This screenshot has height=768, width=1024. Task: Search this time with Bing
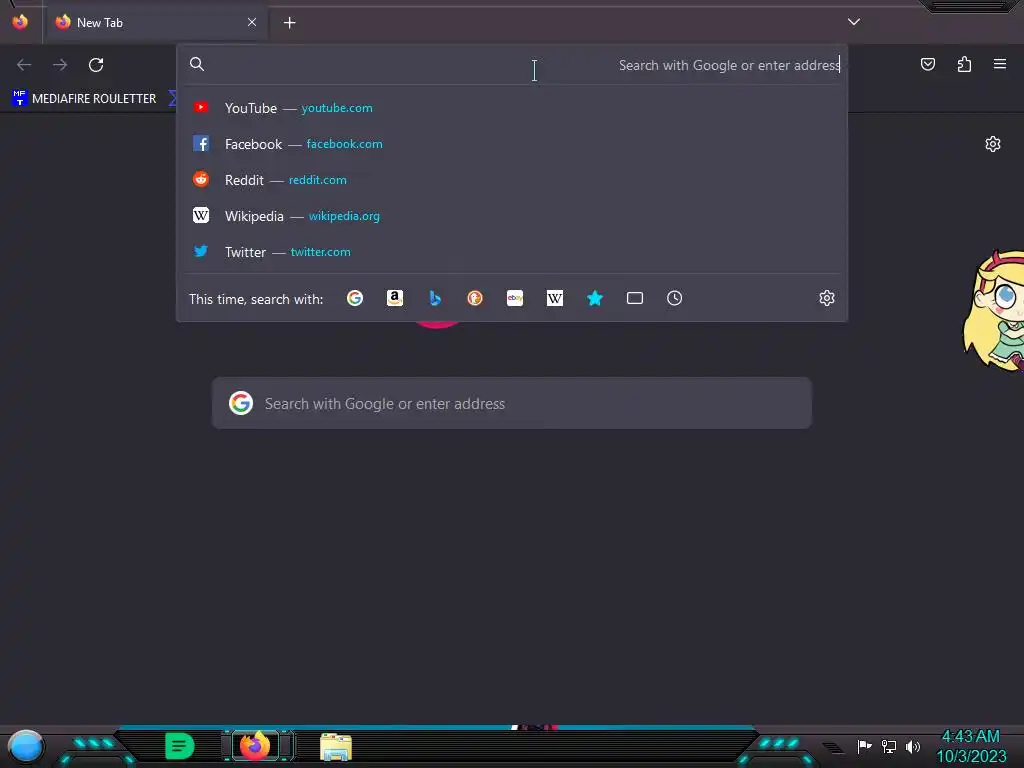[x=435, y=298]
